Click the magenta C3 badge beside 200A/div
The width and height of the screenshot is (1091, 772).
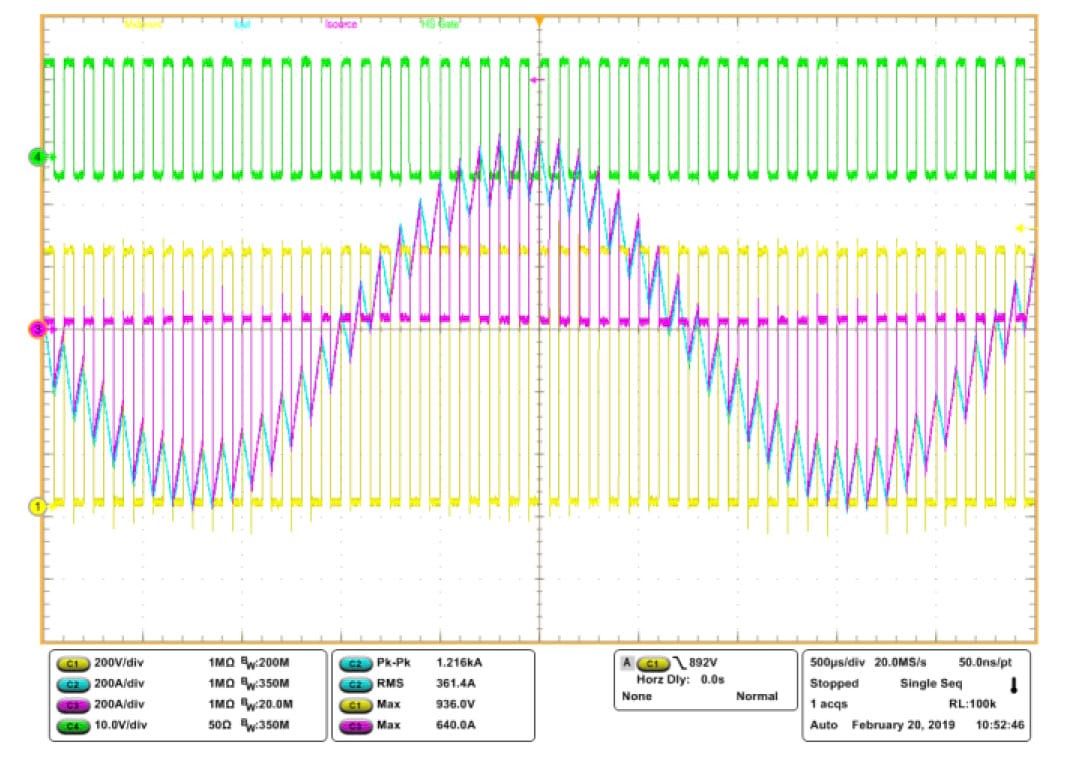72,704
